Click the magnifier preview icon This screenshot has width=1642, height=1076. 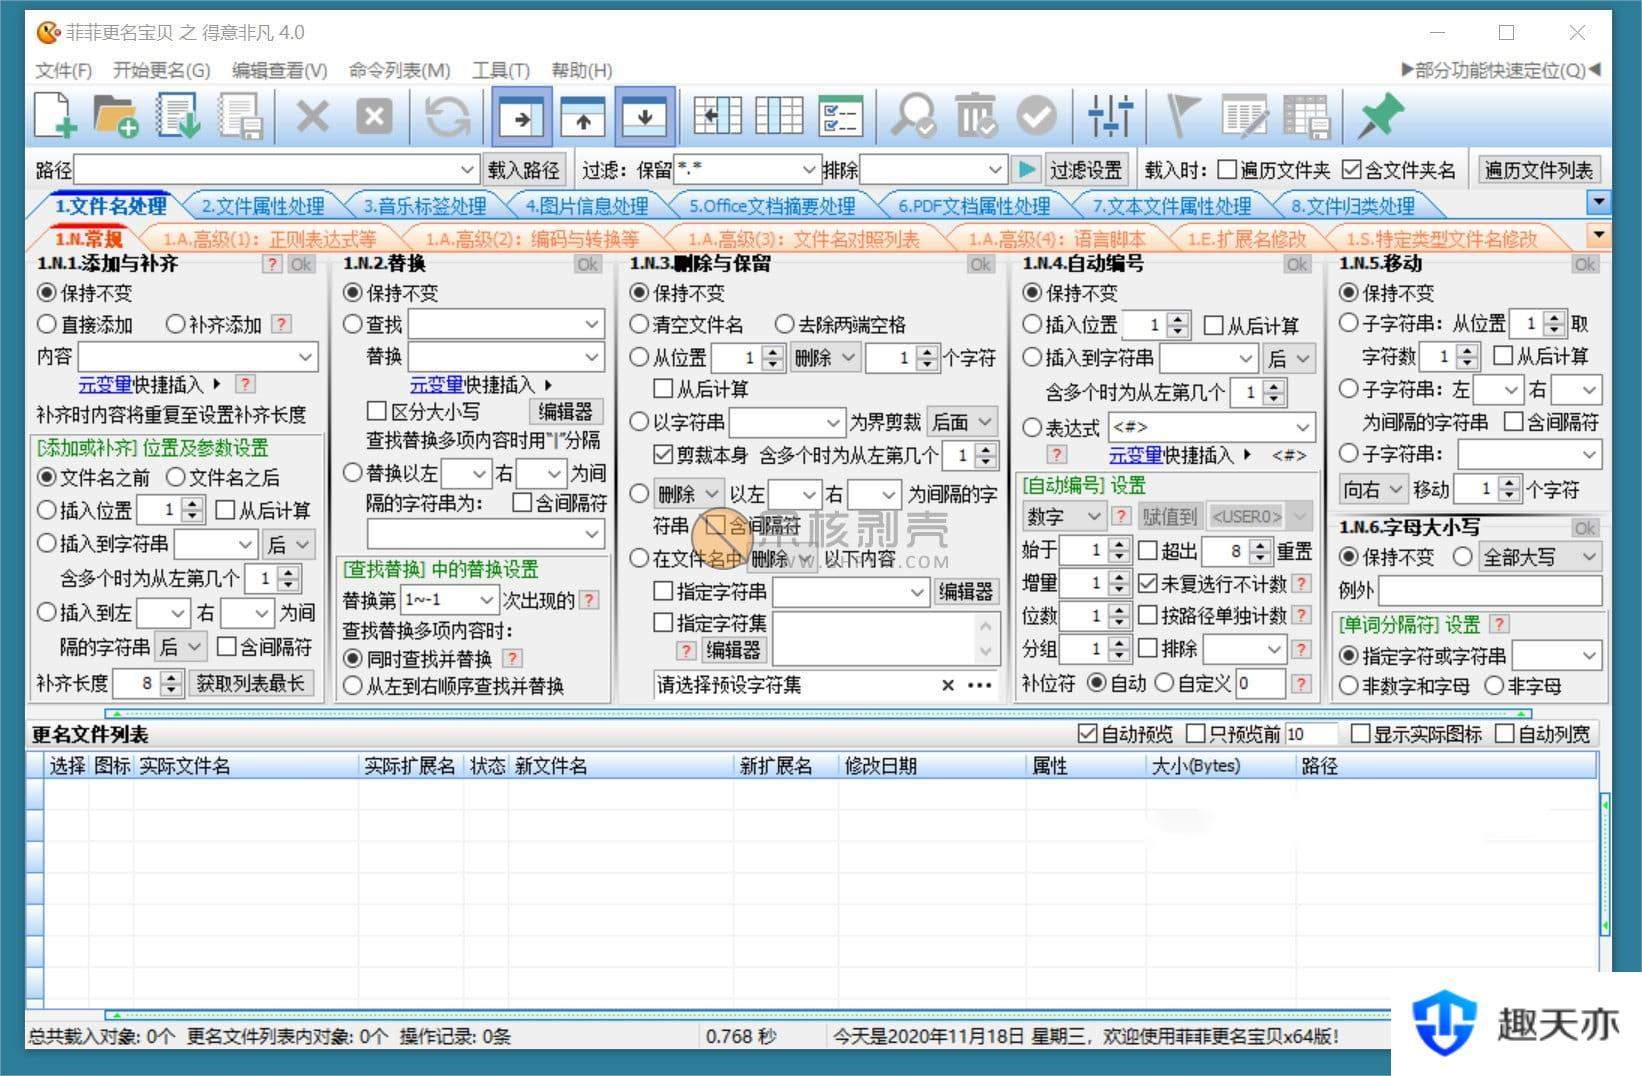(913, 116)
